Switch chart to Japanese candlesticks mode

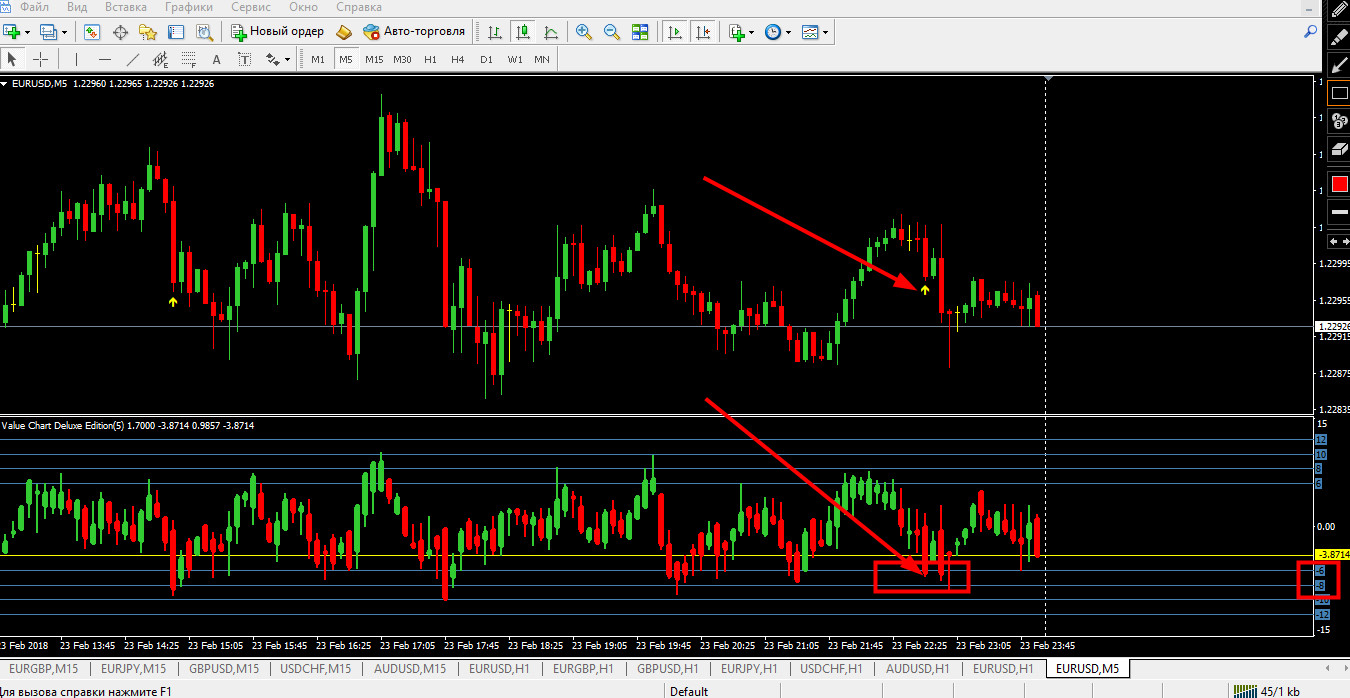pos(522,32)
